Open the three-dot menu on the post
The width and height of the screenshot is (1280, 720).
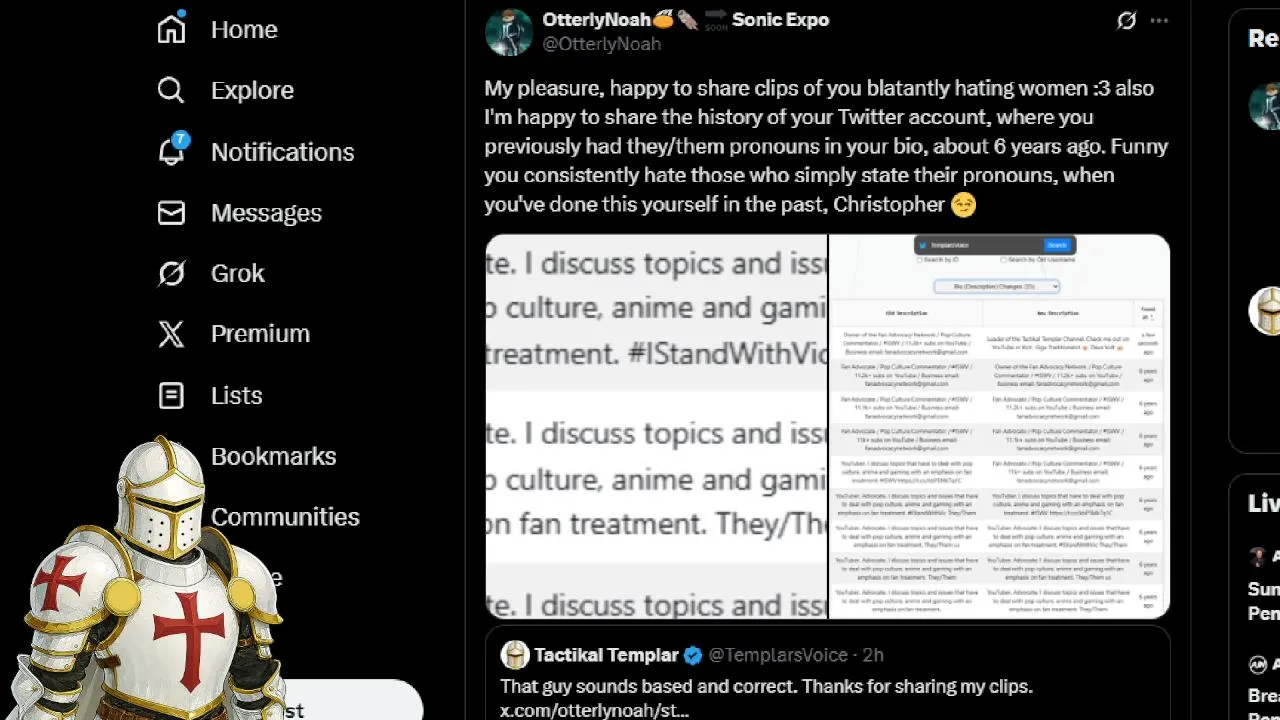point(1159,20)
